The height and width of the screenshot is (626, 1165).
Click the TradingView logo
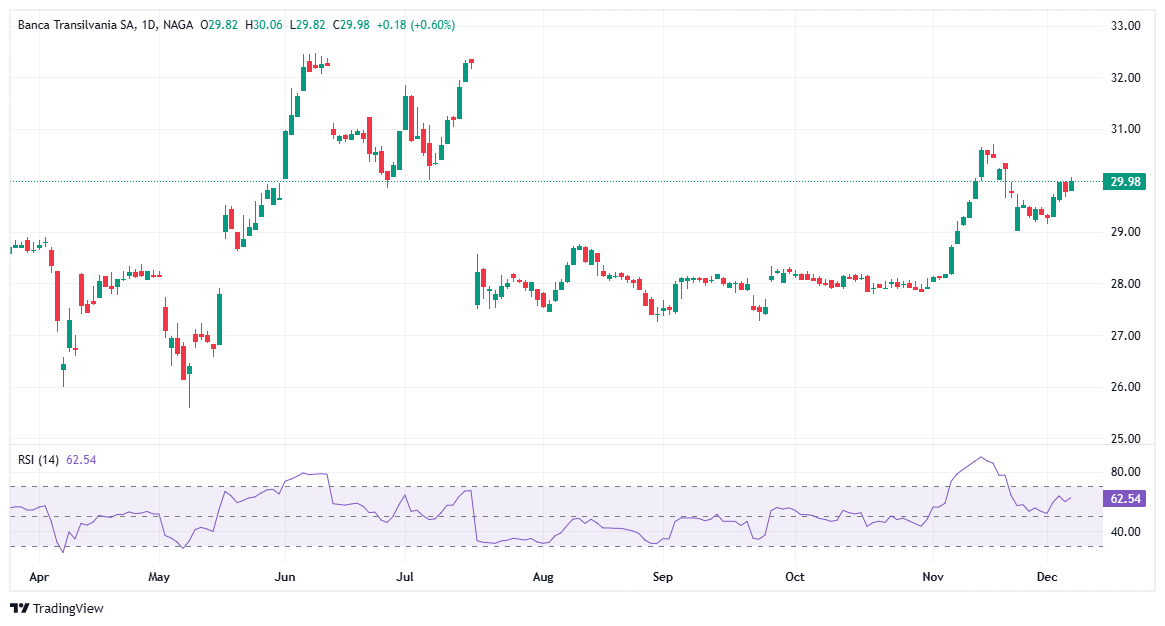57,608
